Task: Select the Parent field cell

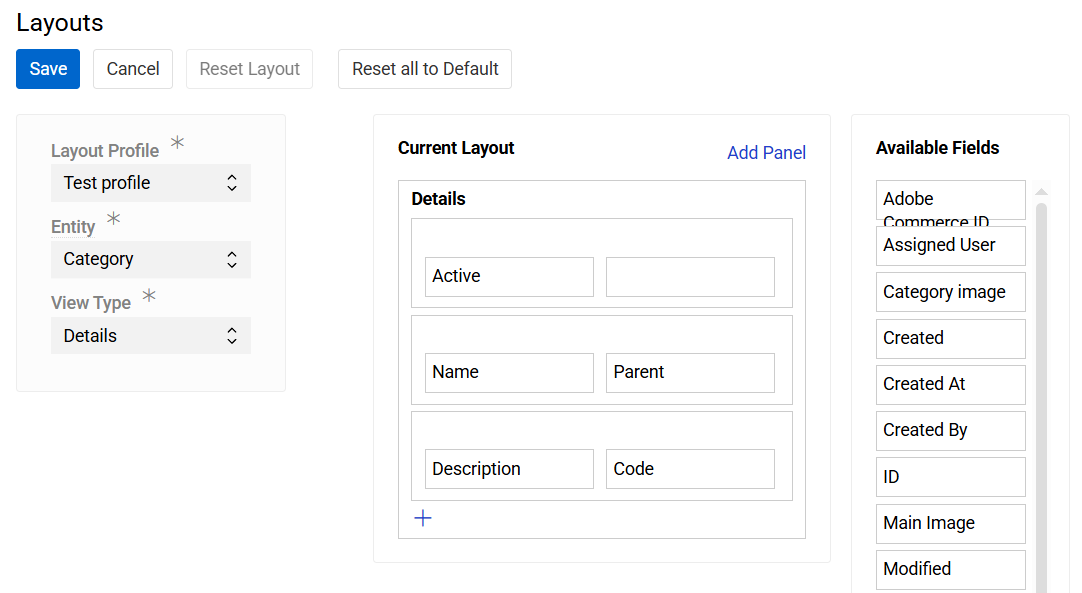Action: tap(690, 372)
